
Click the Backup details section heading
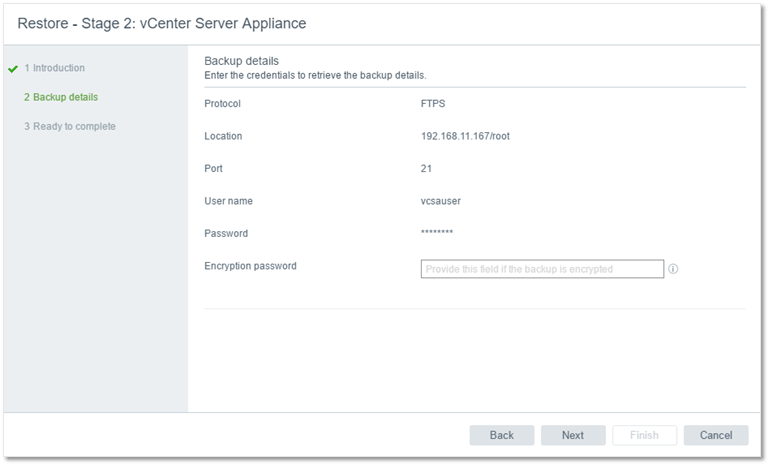(241, 61)
